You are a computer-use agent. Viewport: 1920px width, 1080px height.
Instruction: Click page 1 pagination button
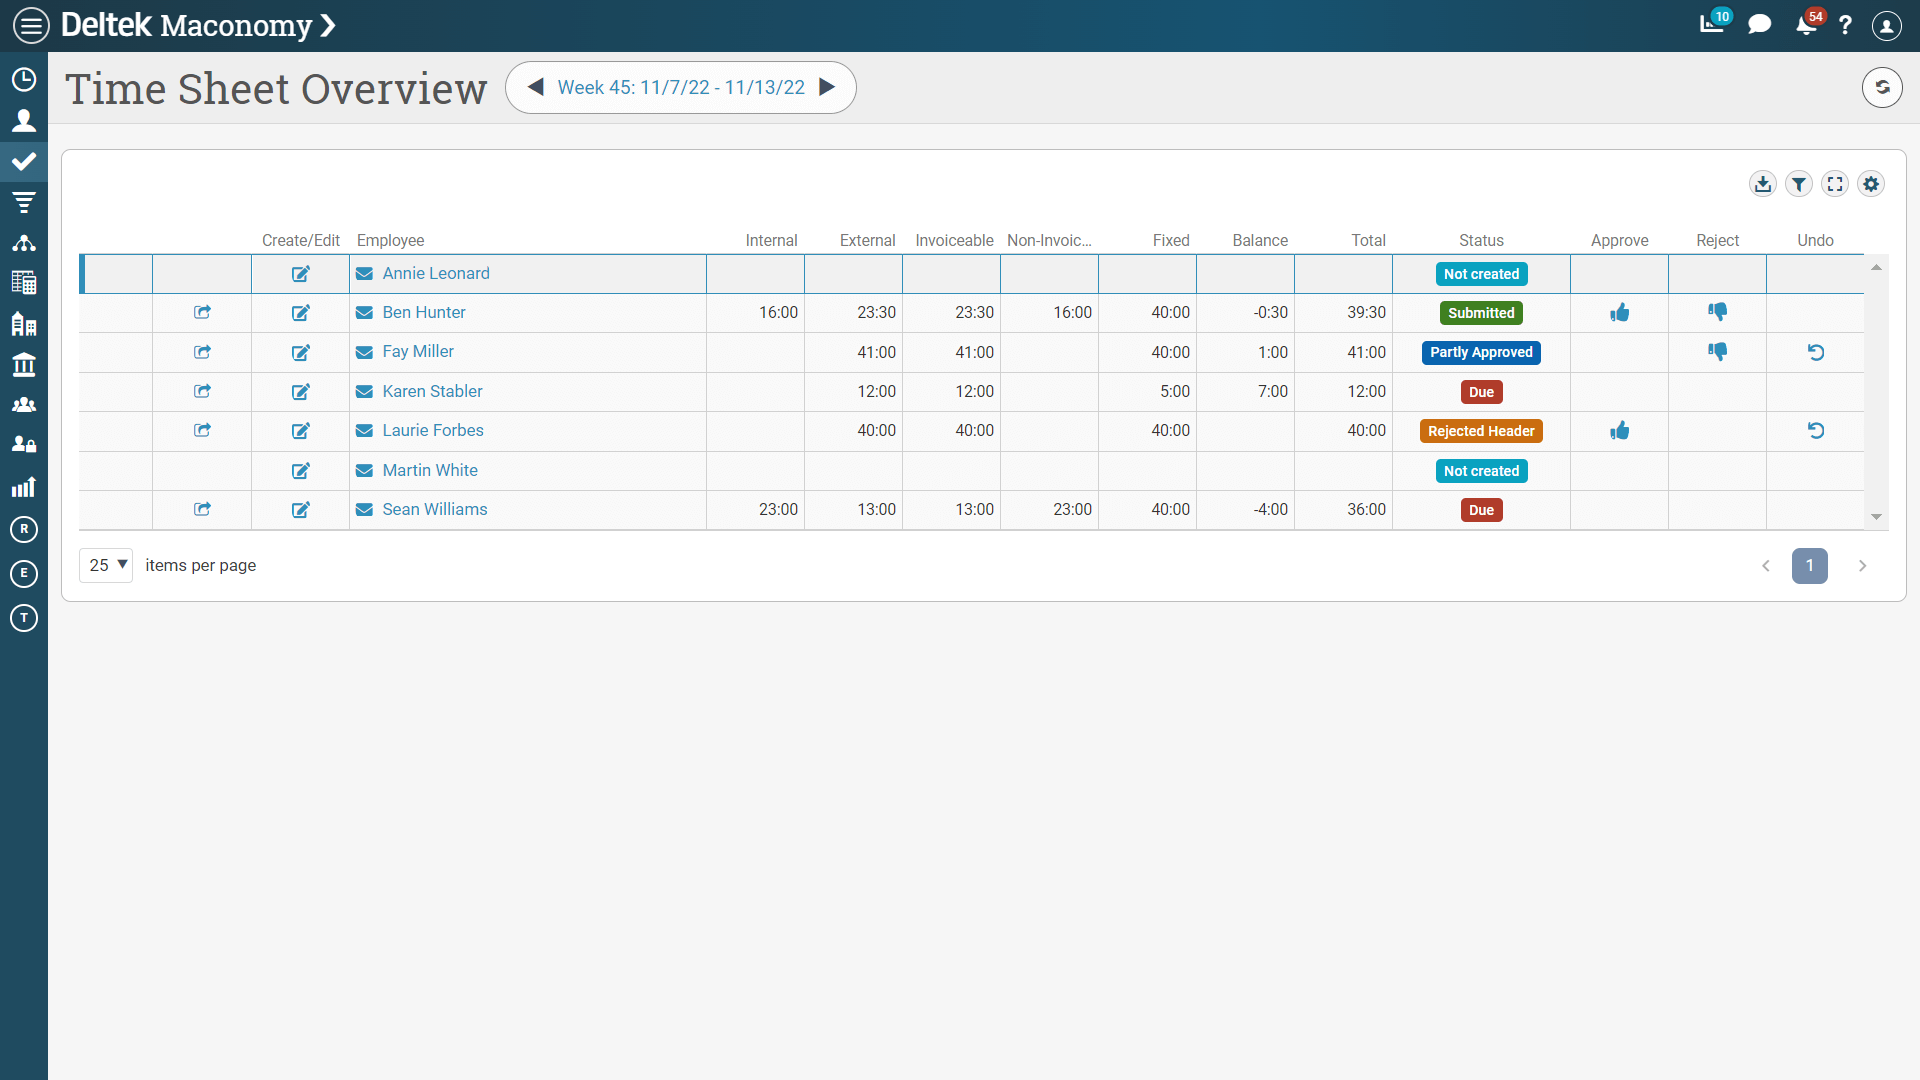point(1809,564)
